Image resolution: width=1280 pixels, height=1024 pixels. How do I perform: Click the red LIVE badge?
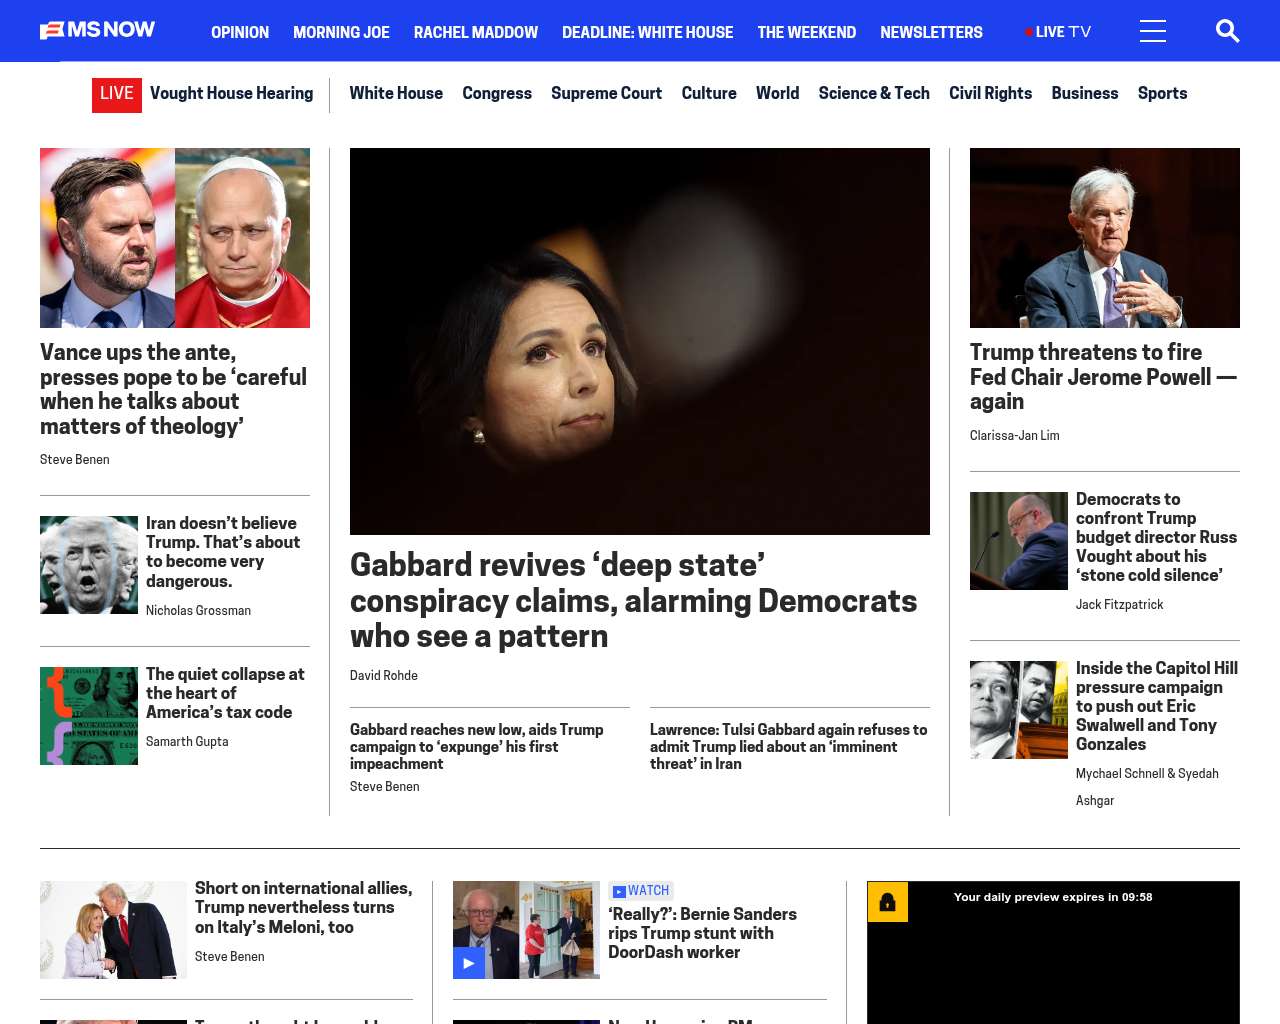[x=116, y=94]
